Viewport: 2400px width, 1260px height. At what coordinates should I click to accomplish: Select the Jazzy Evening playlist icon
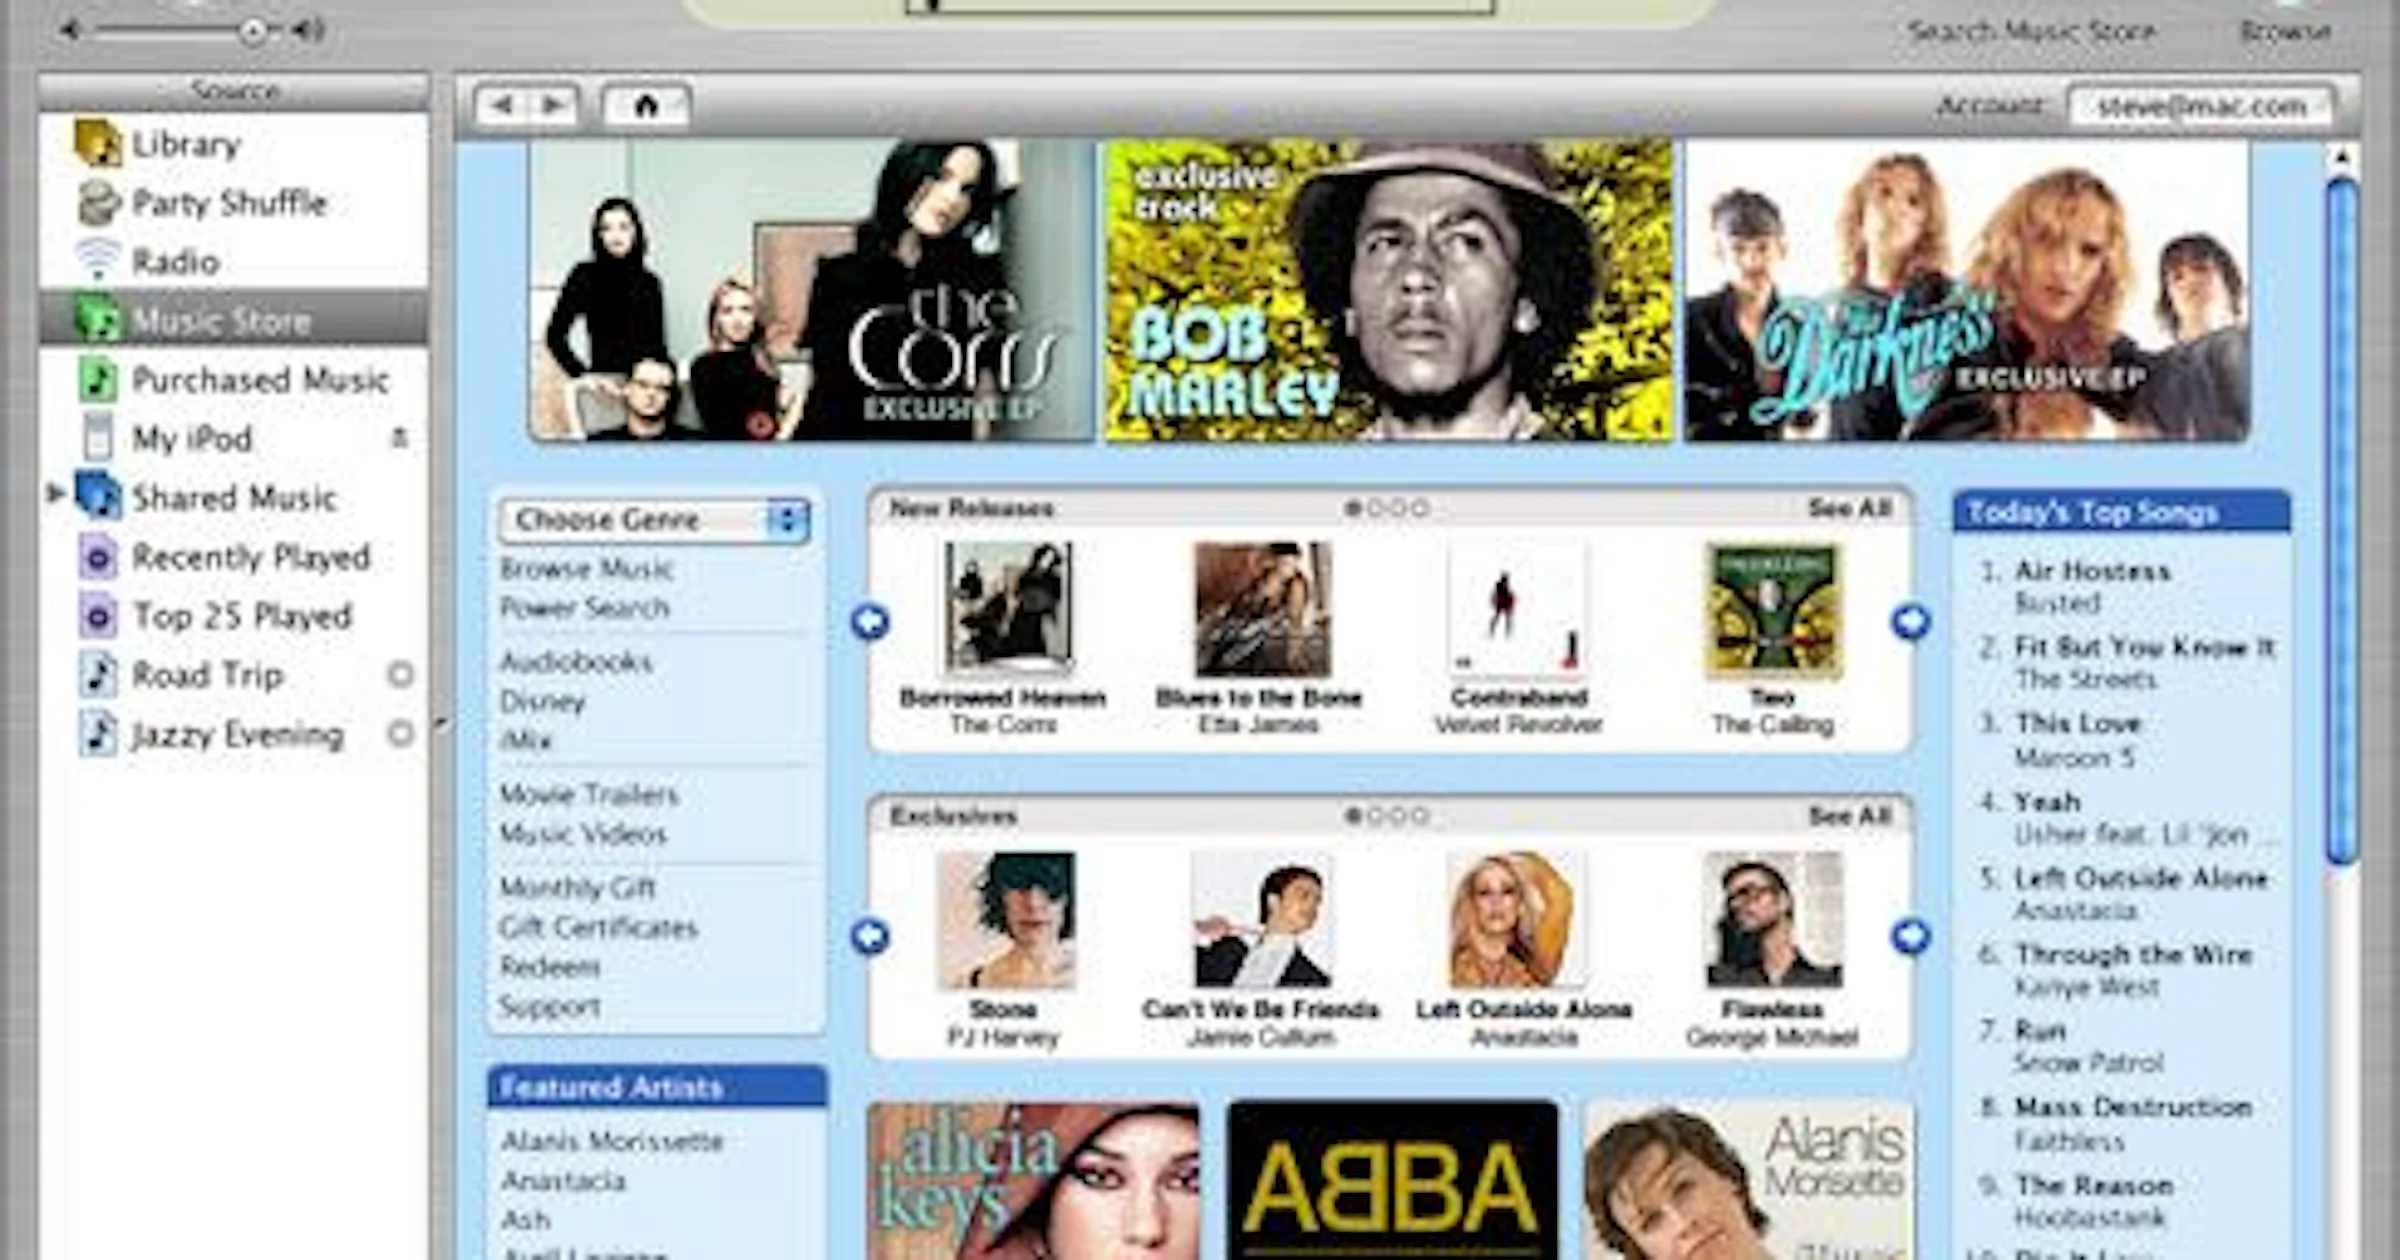pyautogui.click(x=98, y=733)
